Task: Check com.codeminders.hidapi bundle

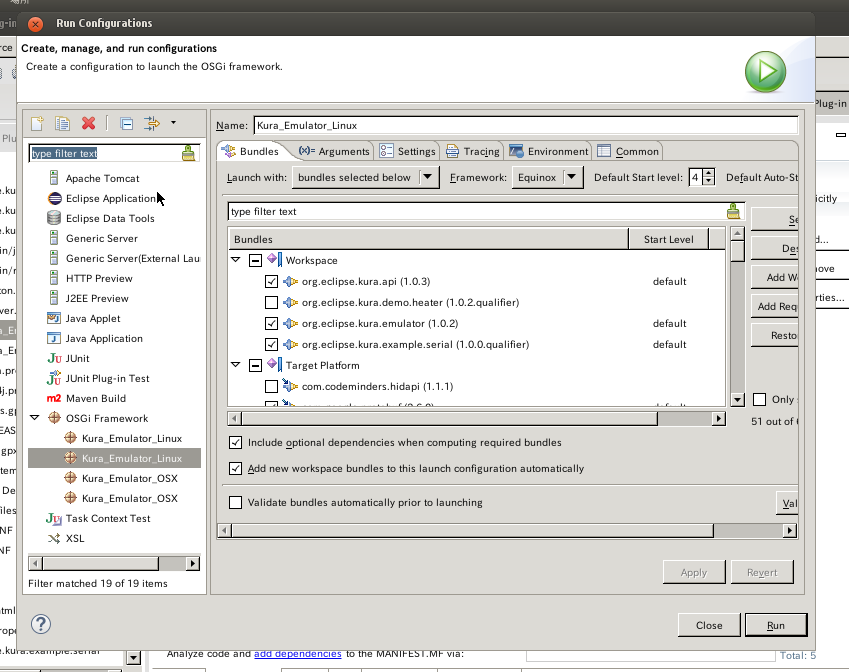Action: [x=271, y=386]
